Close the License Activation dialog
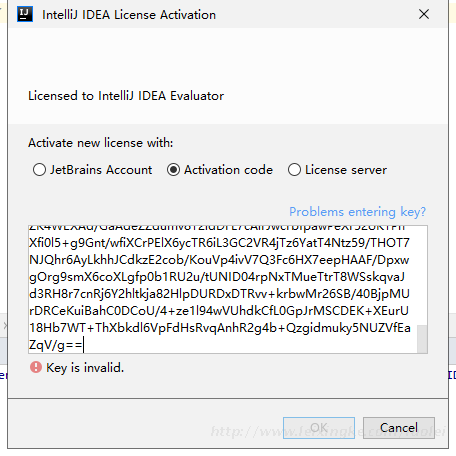Screen dimensions: 456x456 point(424,14)
